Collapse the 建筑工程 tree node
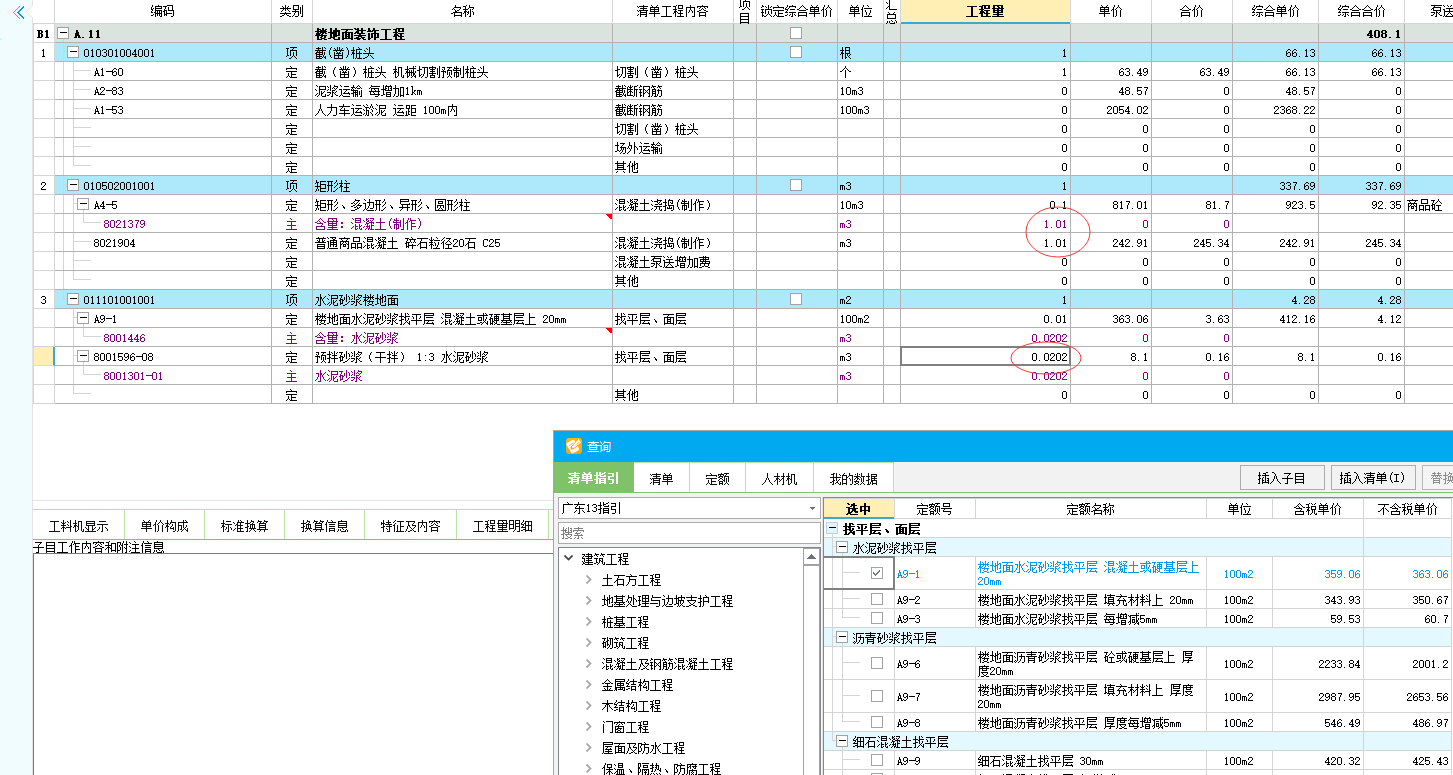Viewport: 1453px width, 775px height. (569, 559)
